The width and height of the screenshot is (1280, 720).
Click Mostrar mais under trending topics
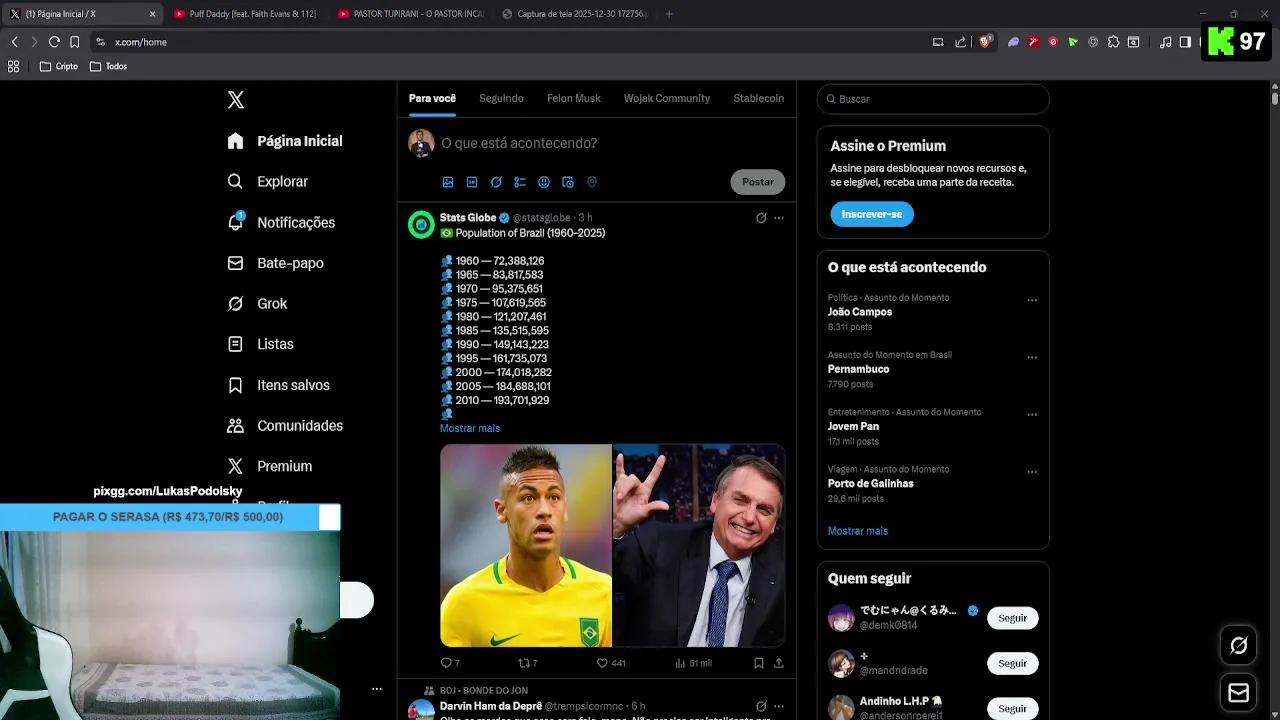(x=858, y=531)
